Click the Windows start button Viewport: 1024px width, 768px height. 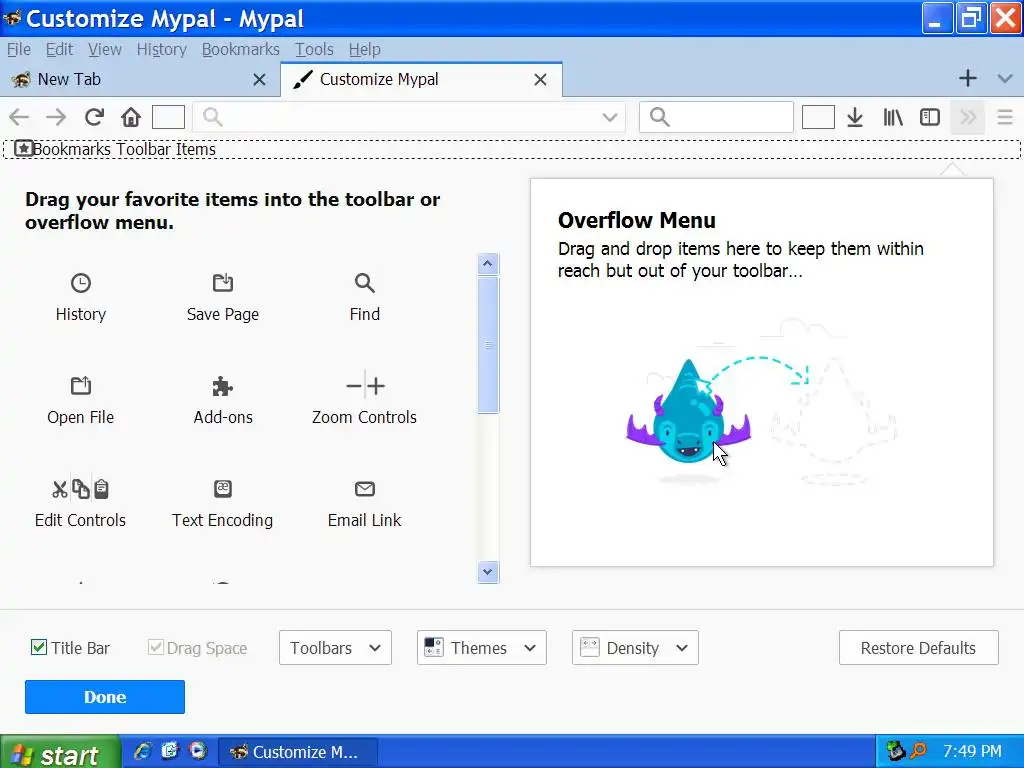point(60,752)
